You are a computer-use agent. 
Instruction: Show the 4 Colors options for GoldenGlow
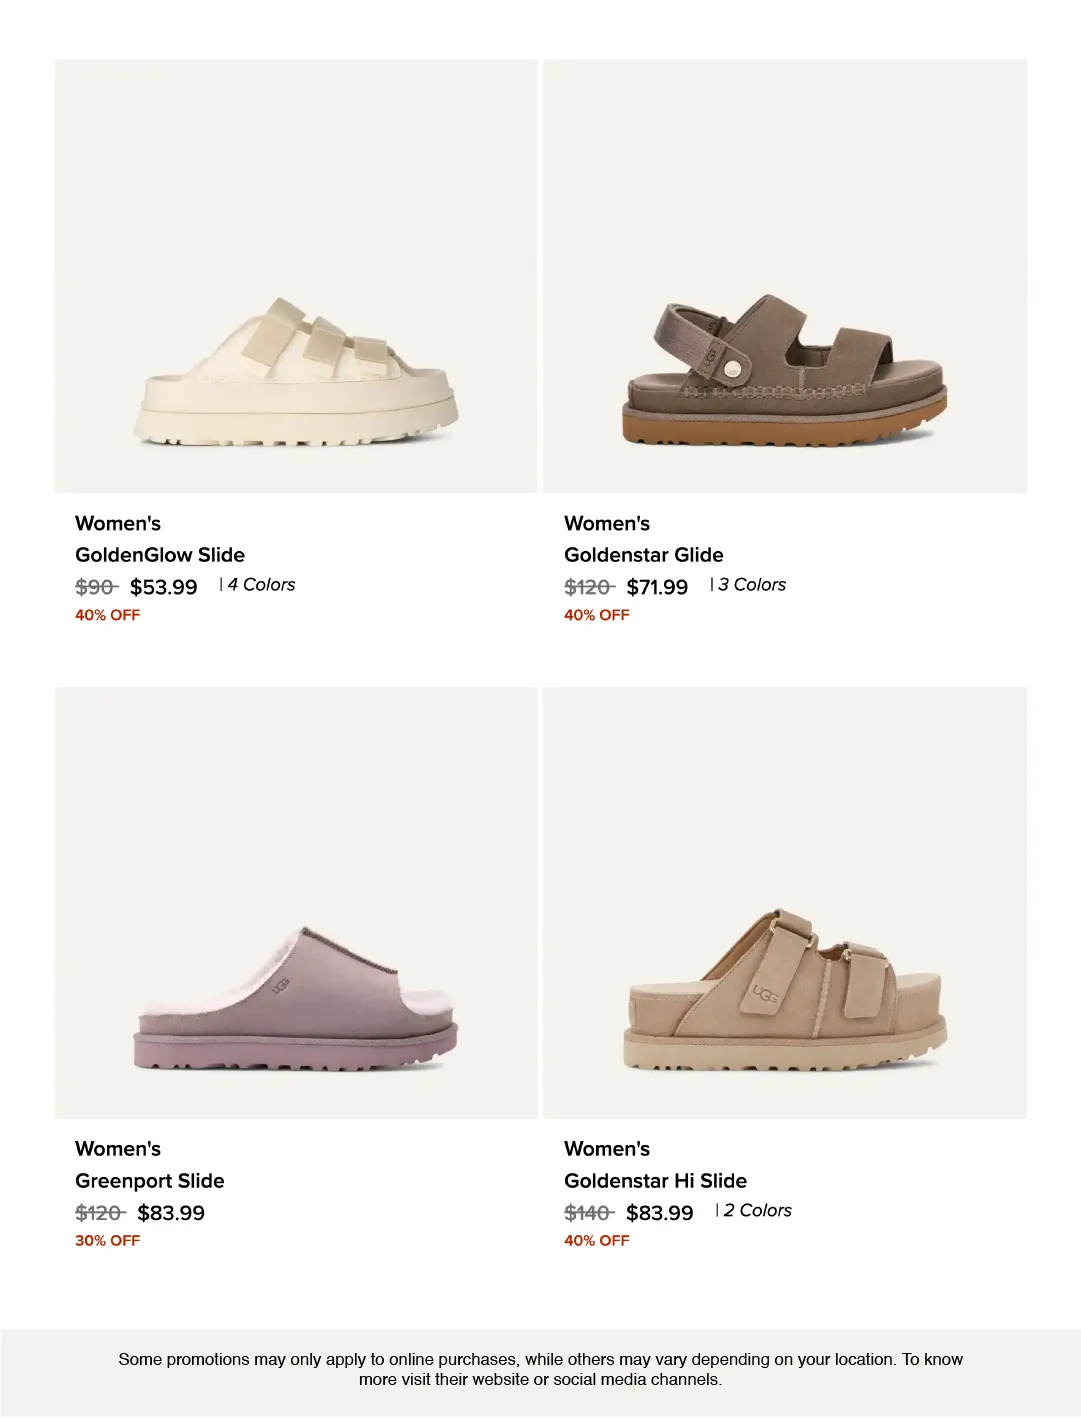tap(261, 585)
